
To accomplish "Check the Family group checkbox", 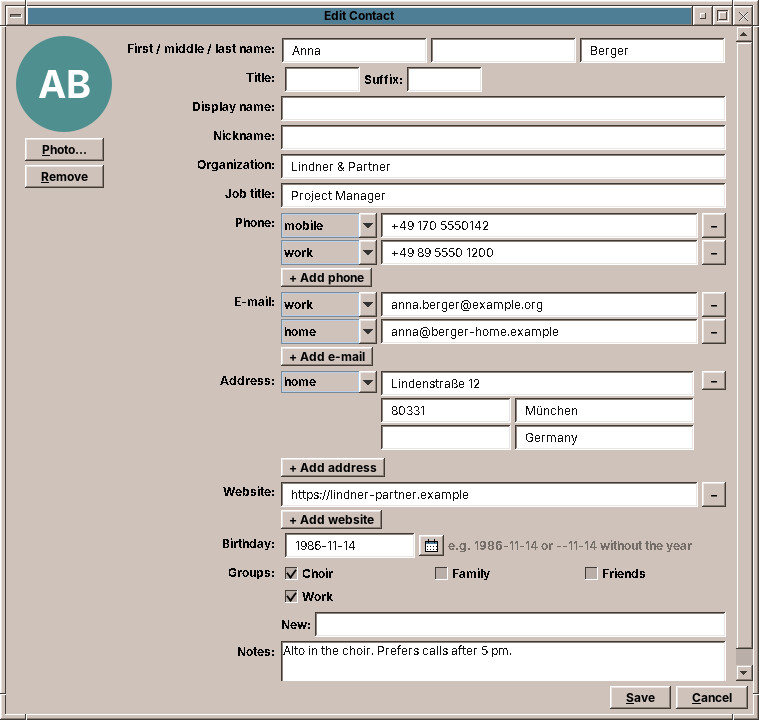I will pyautogui.click(x=441, y=573).
